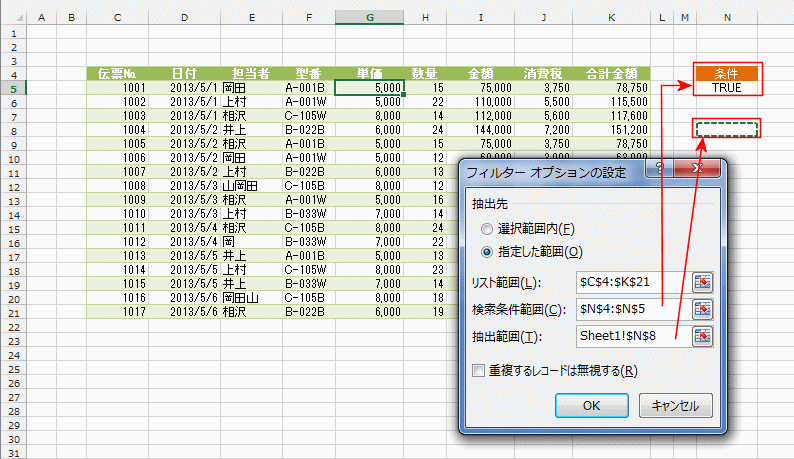Select row 5 header

[x=12, y=88]
